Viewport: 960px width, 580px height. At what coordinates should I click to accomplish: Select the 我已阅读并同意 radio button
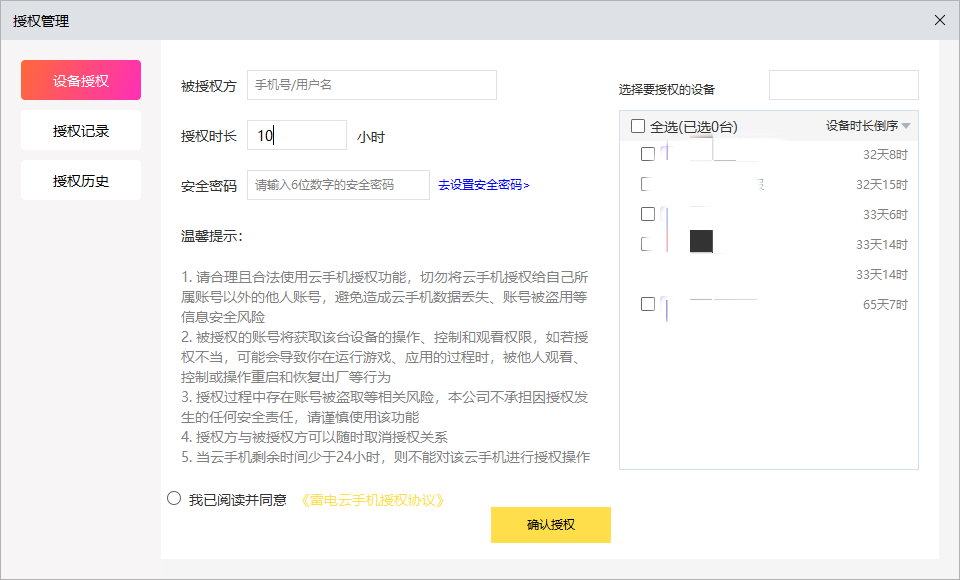(174, 498)
